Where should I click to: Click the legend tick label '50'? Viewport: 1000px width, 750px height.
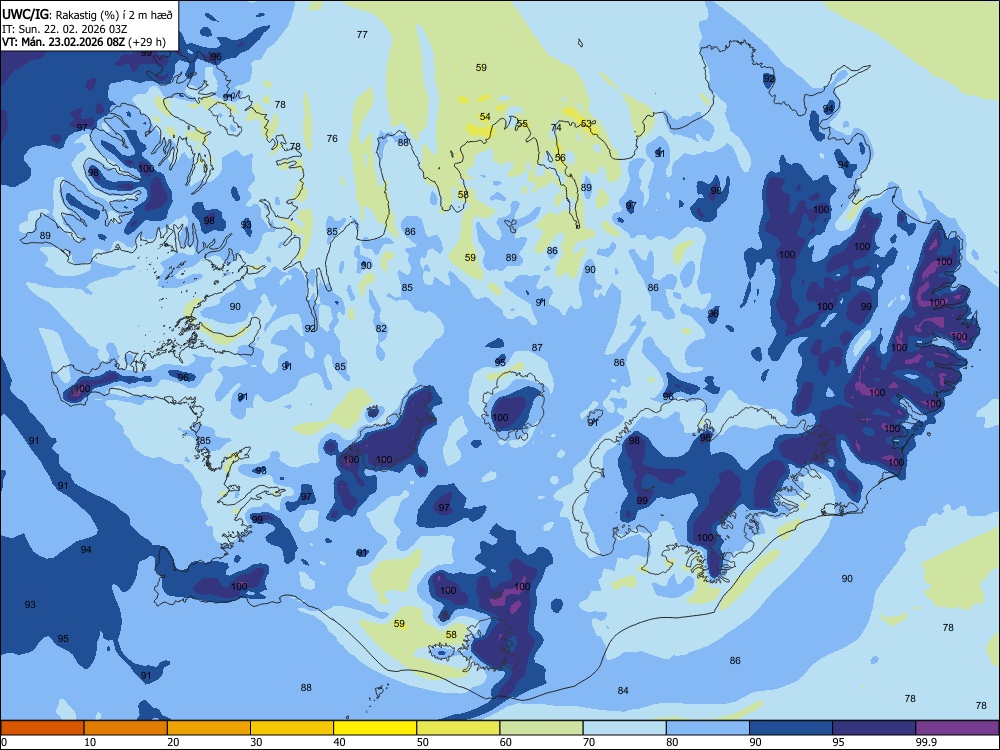tap(422, 742)
